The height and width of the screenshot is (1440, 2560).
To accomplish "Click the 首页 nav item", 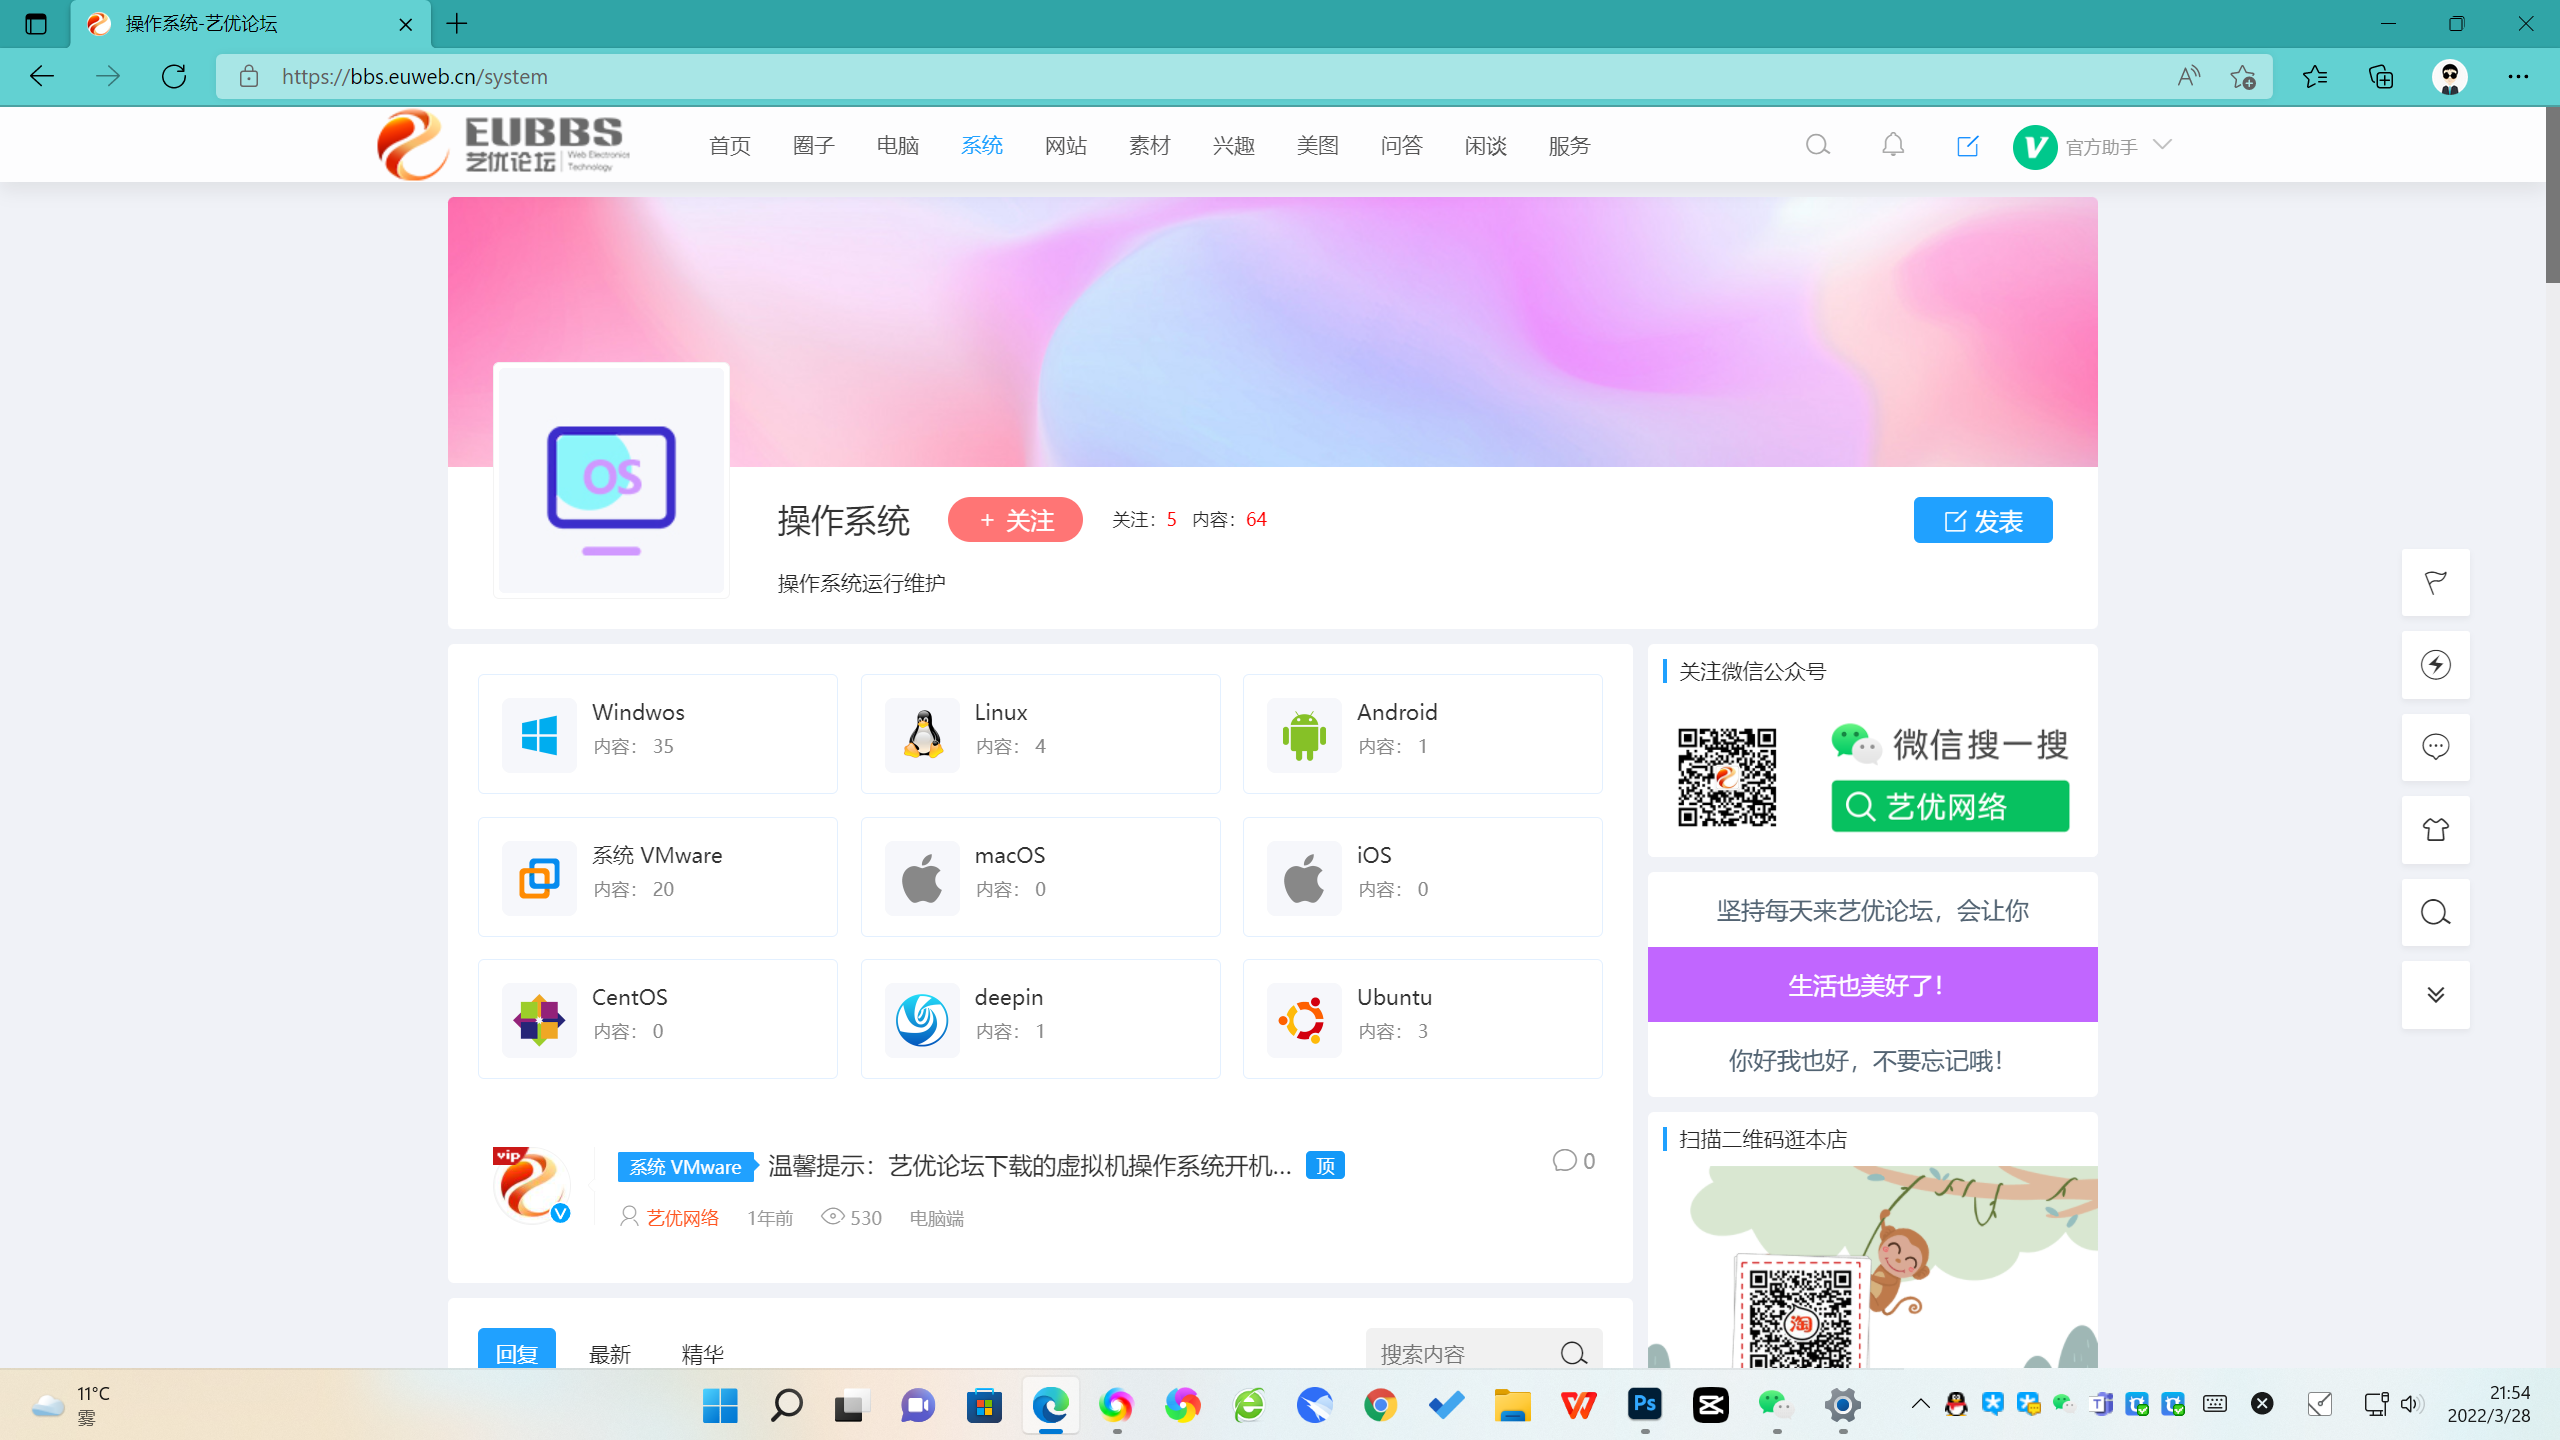I will coord(730,146).
